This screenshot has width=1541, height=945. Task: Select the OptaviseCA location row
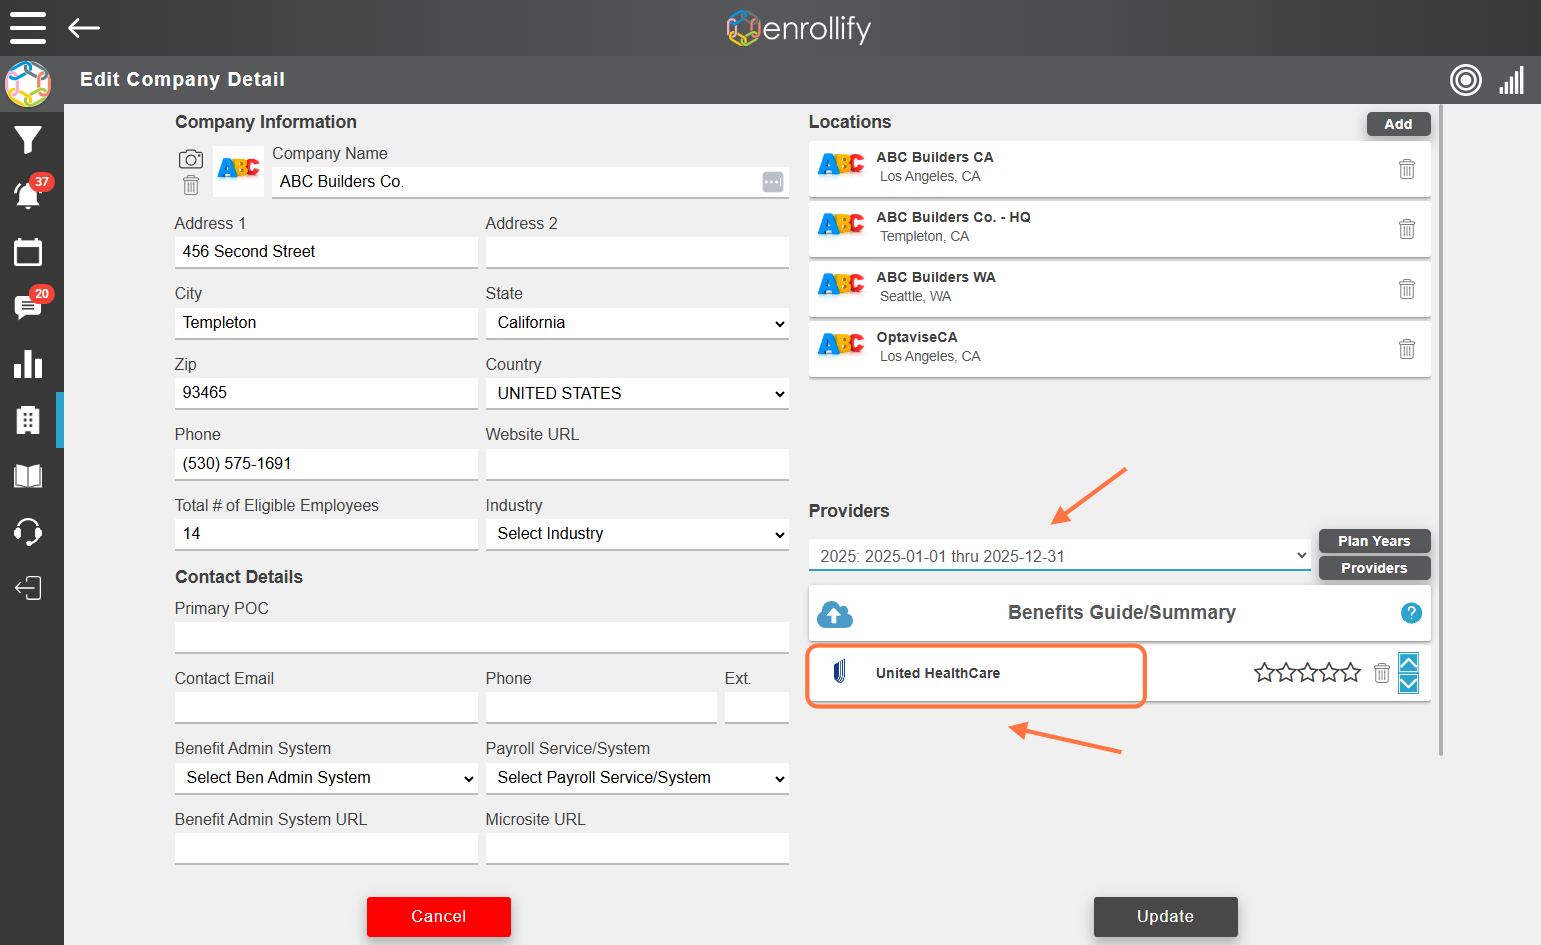point(1120,349)
